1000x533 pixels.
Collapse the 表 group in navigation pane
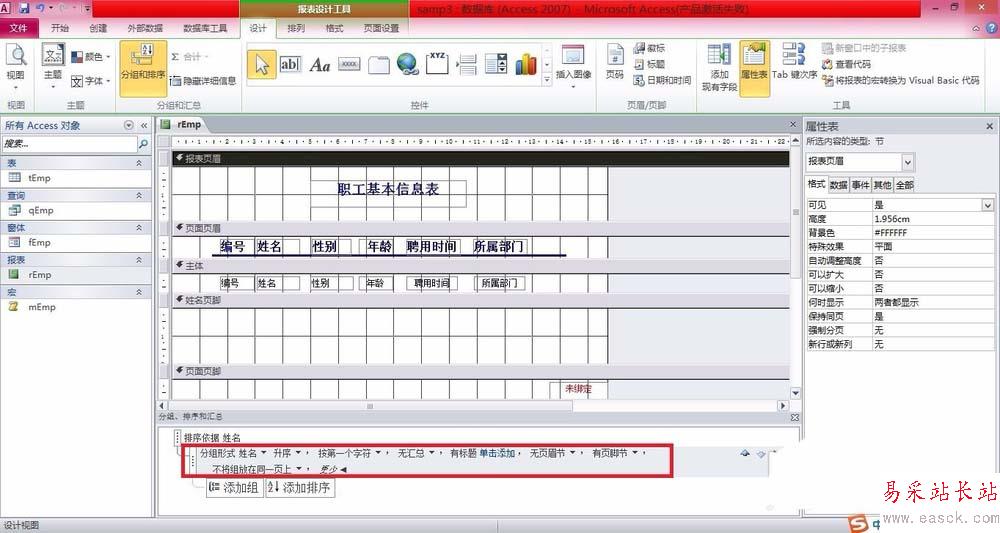(139, 163)
